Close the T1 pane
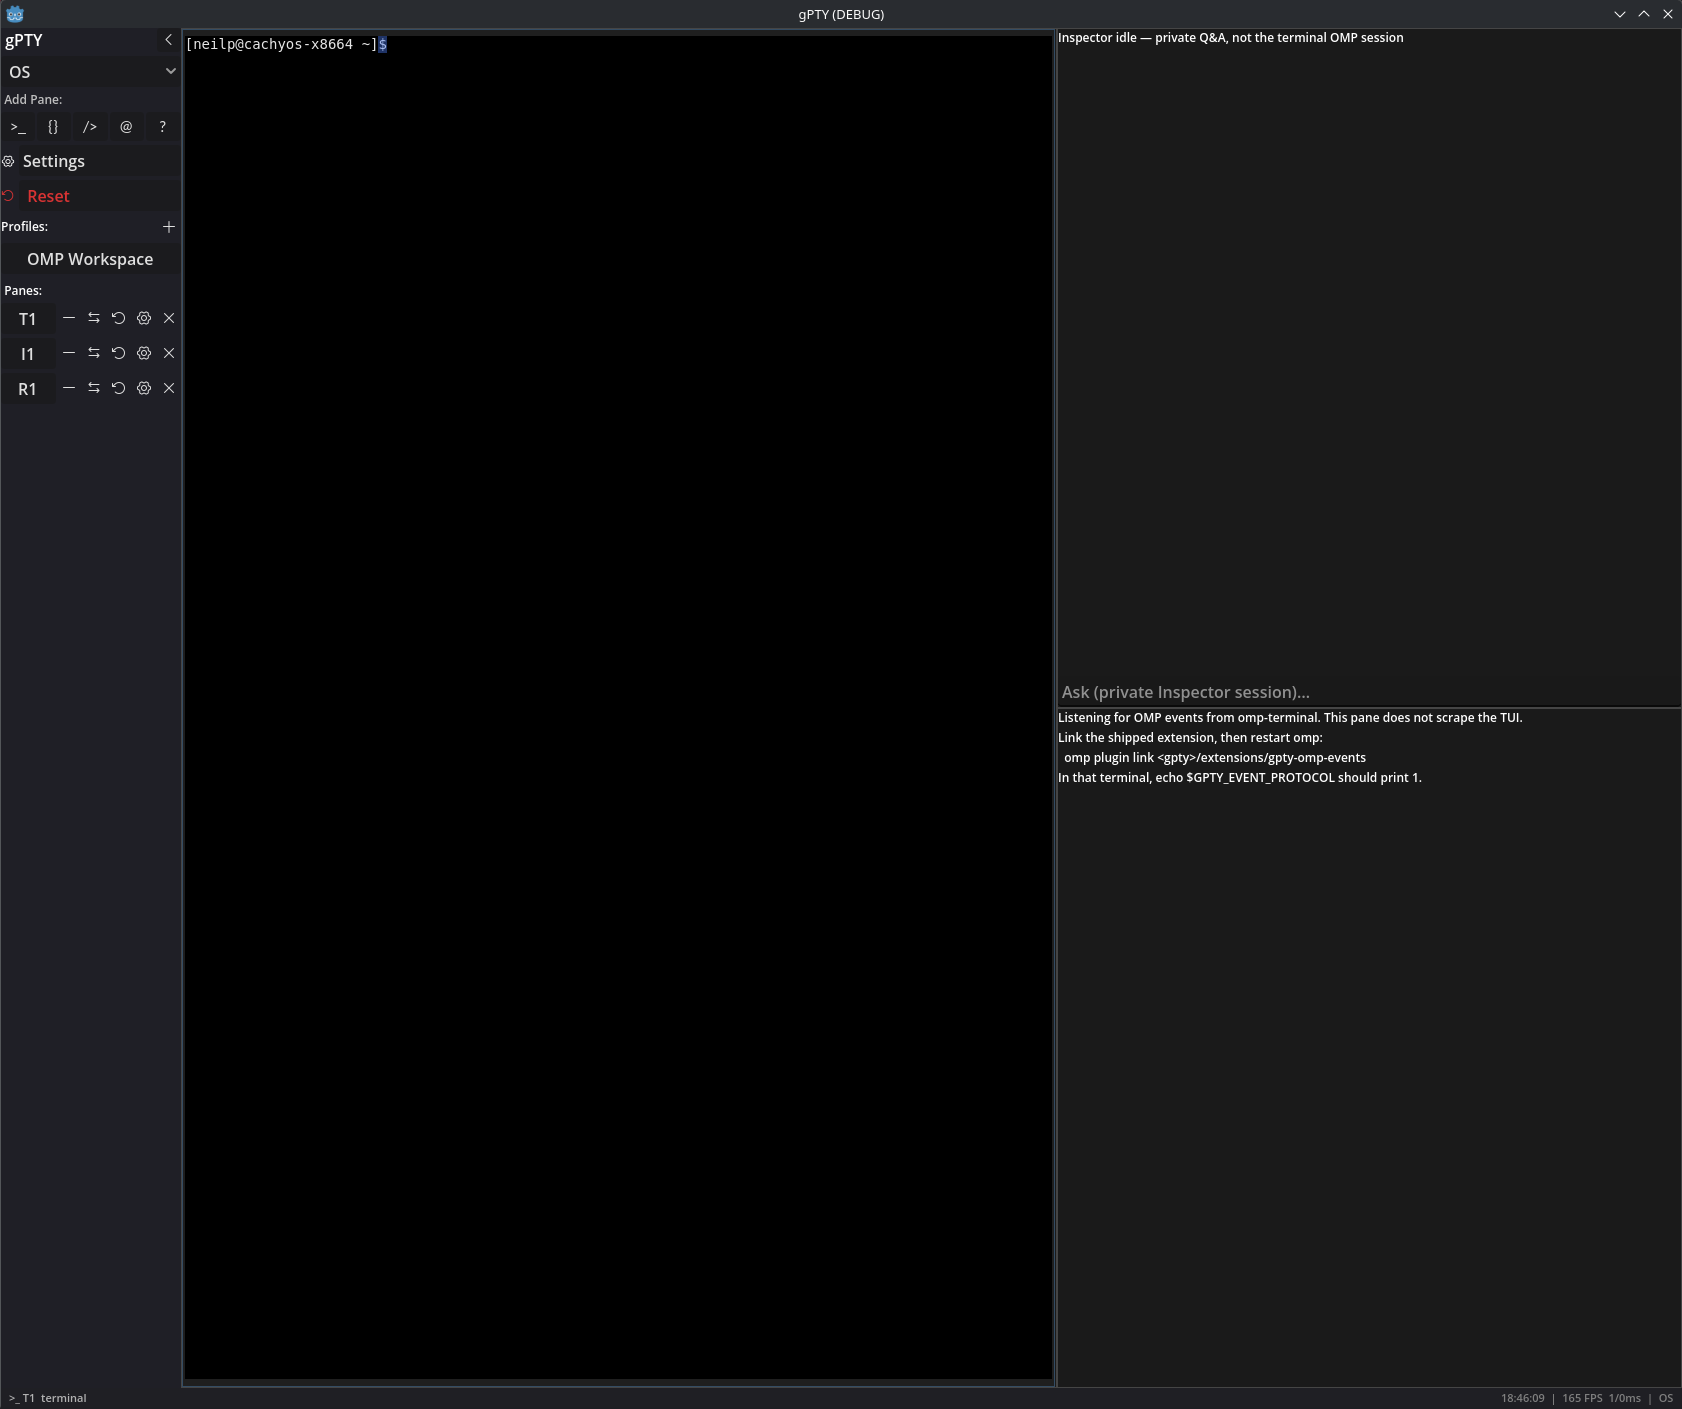 [169, 318]
